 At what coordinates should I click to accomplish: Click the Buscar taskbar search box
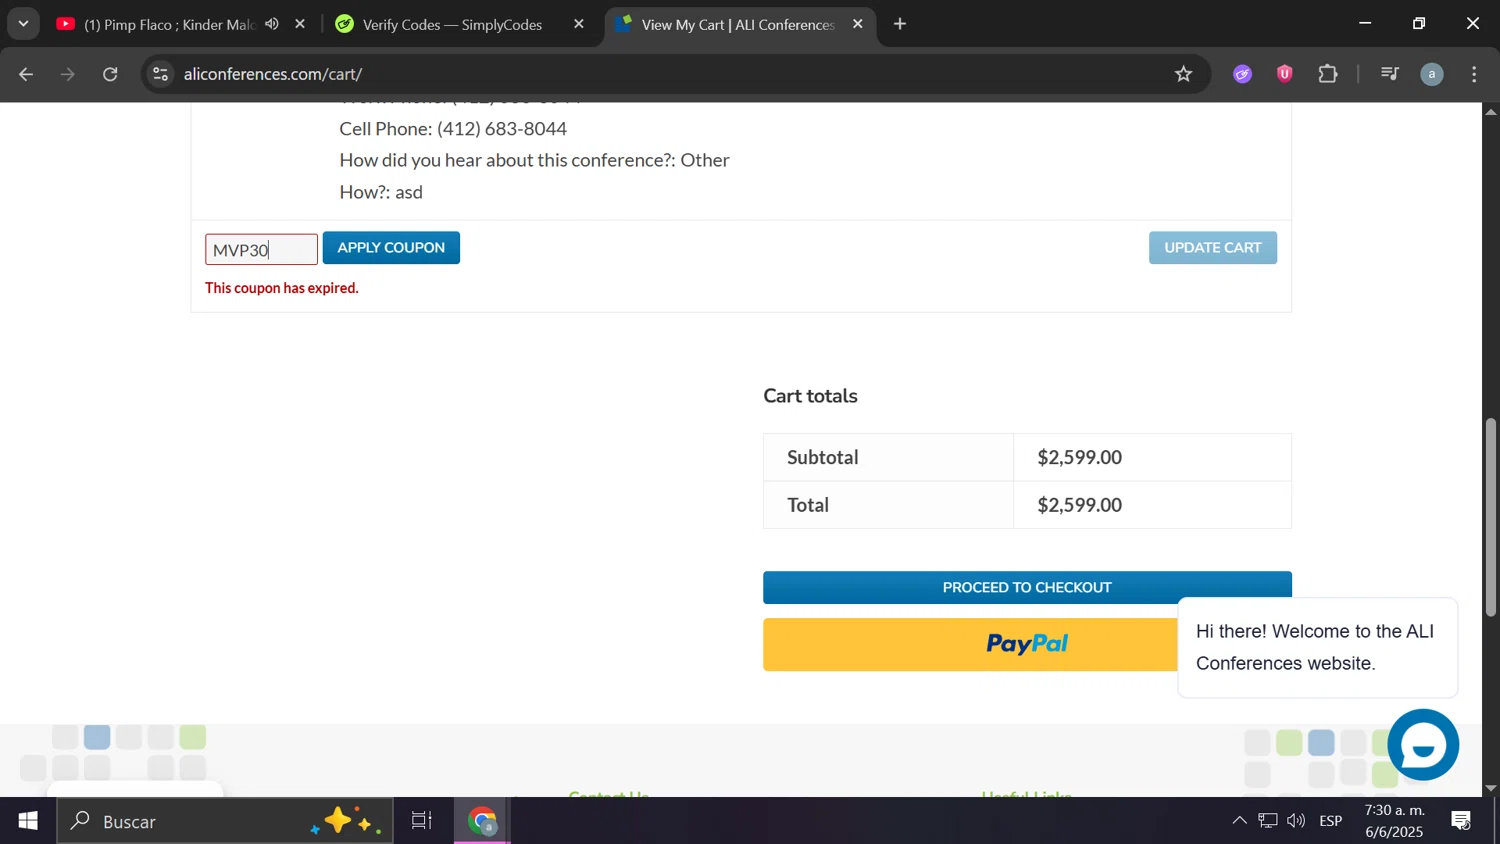pyautogui.click(x=225, y=821)
